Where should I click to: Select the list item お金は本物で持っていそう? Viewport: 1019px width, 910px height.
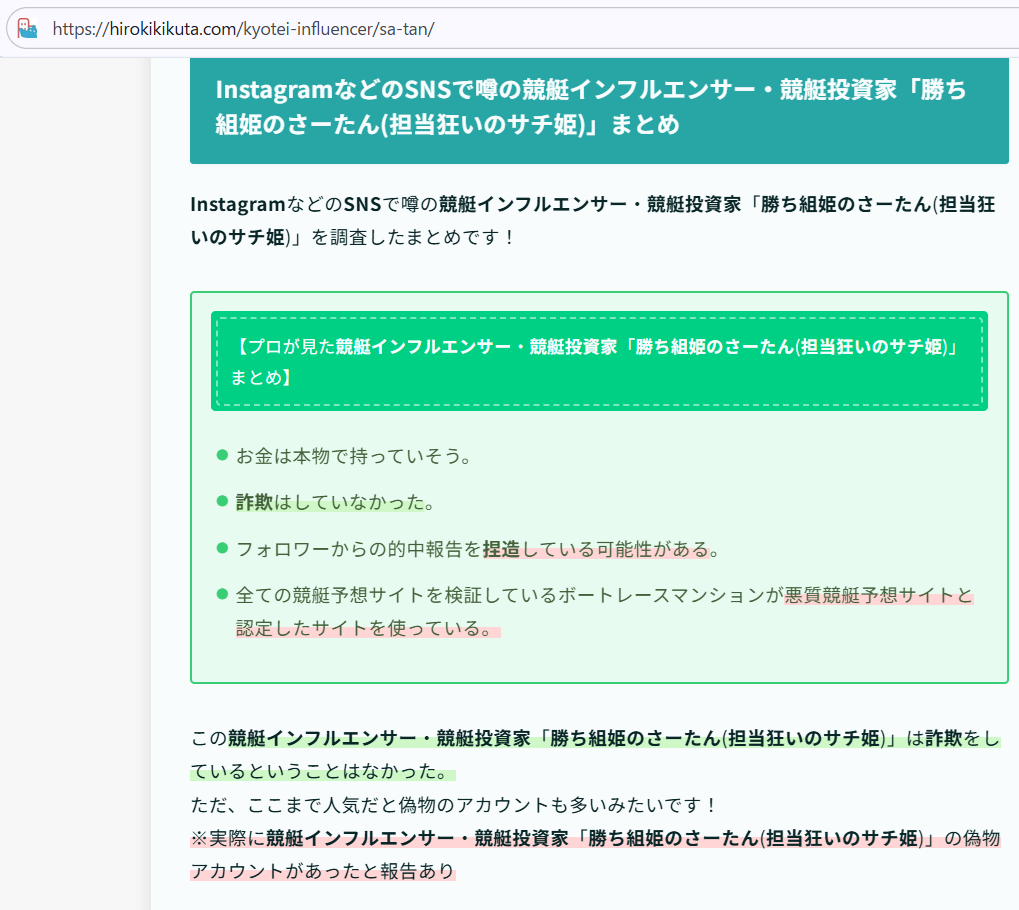(353, 456)
